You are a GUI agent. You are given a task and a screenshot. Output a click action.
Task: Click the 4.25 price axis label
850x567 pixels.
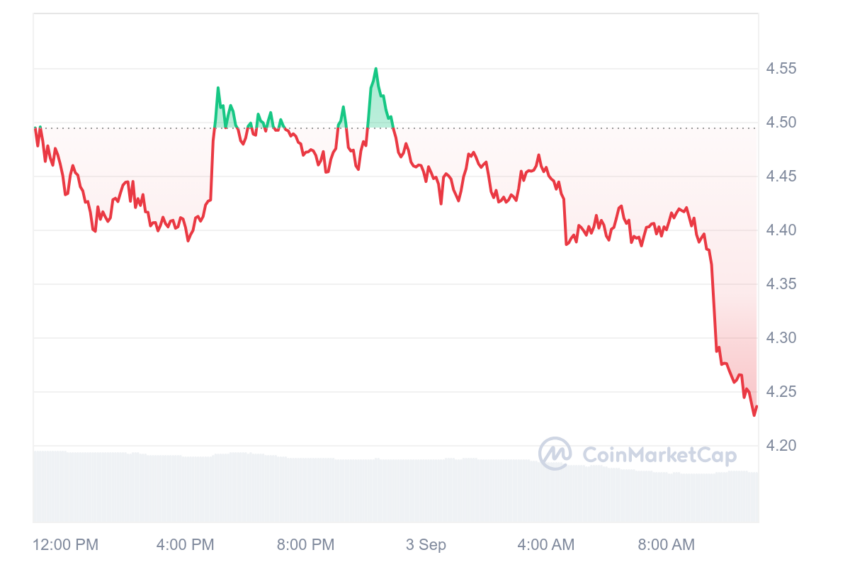pyautogui.click(x=781, y=391)
